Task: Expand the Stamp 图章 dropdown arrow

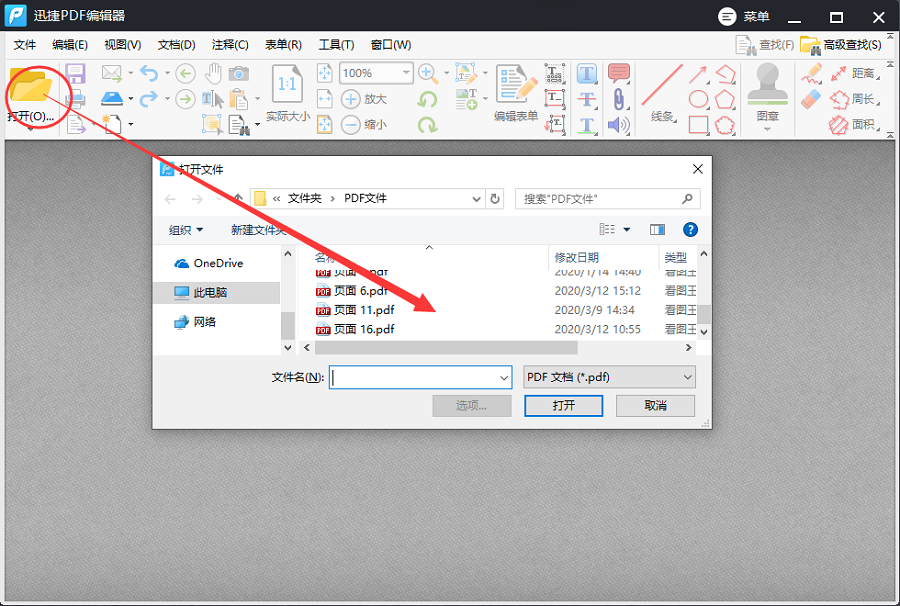Action: (767, 130)
